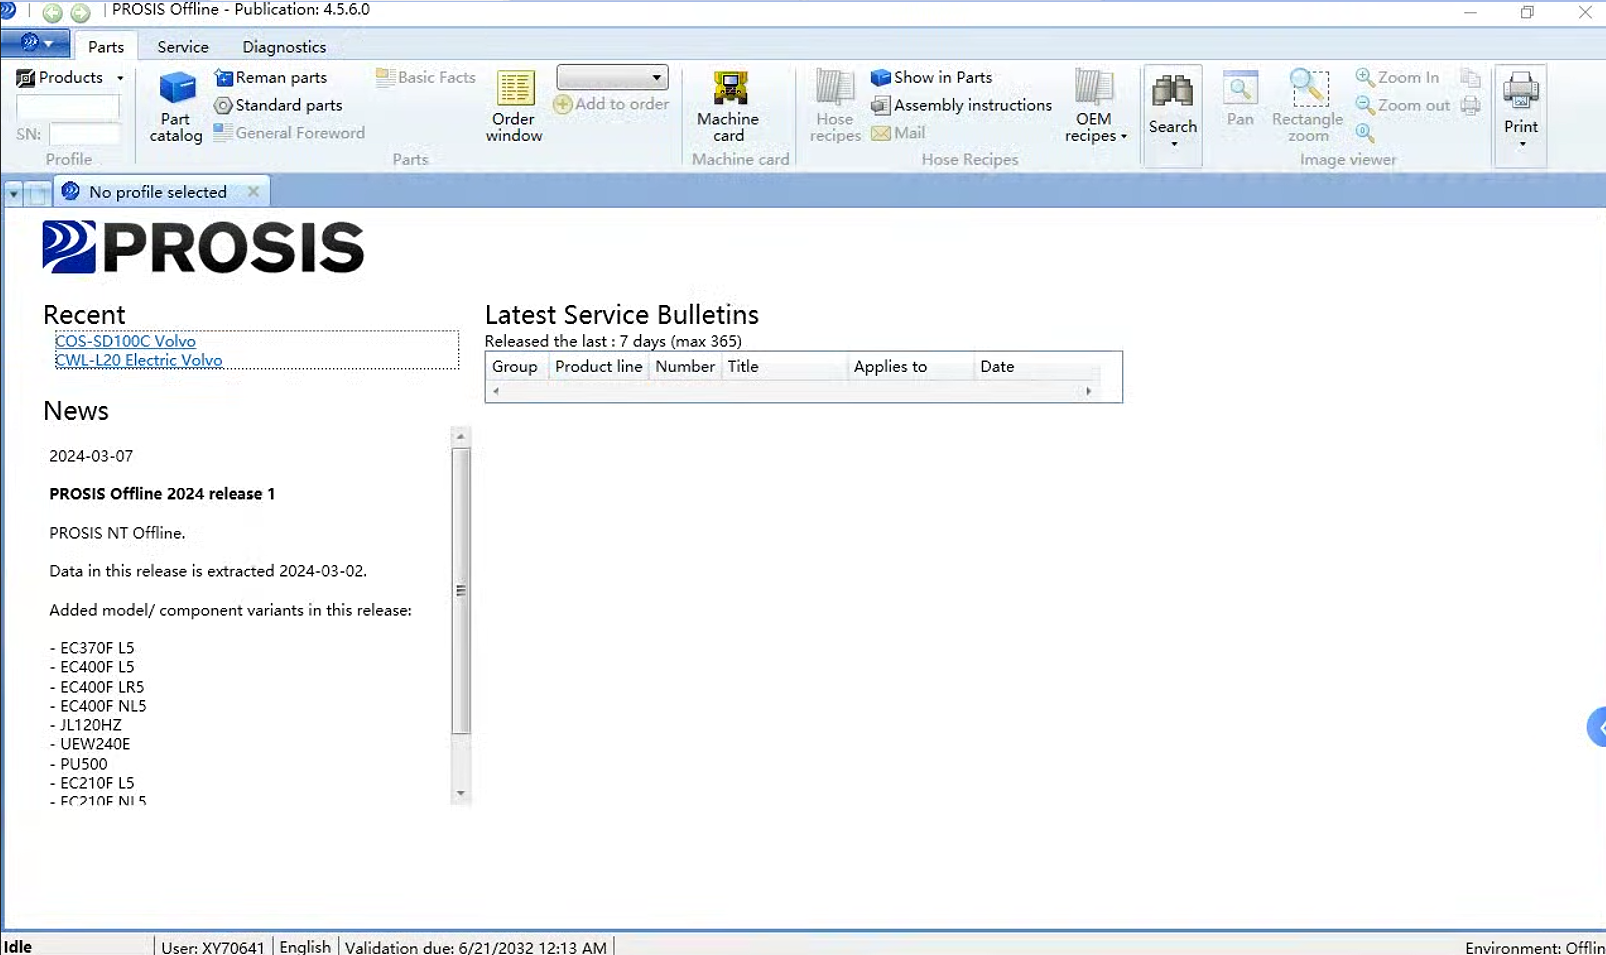Click News scrollbar up arrow
This screenshot has width=1606, height=955.
coord(460,436)
